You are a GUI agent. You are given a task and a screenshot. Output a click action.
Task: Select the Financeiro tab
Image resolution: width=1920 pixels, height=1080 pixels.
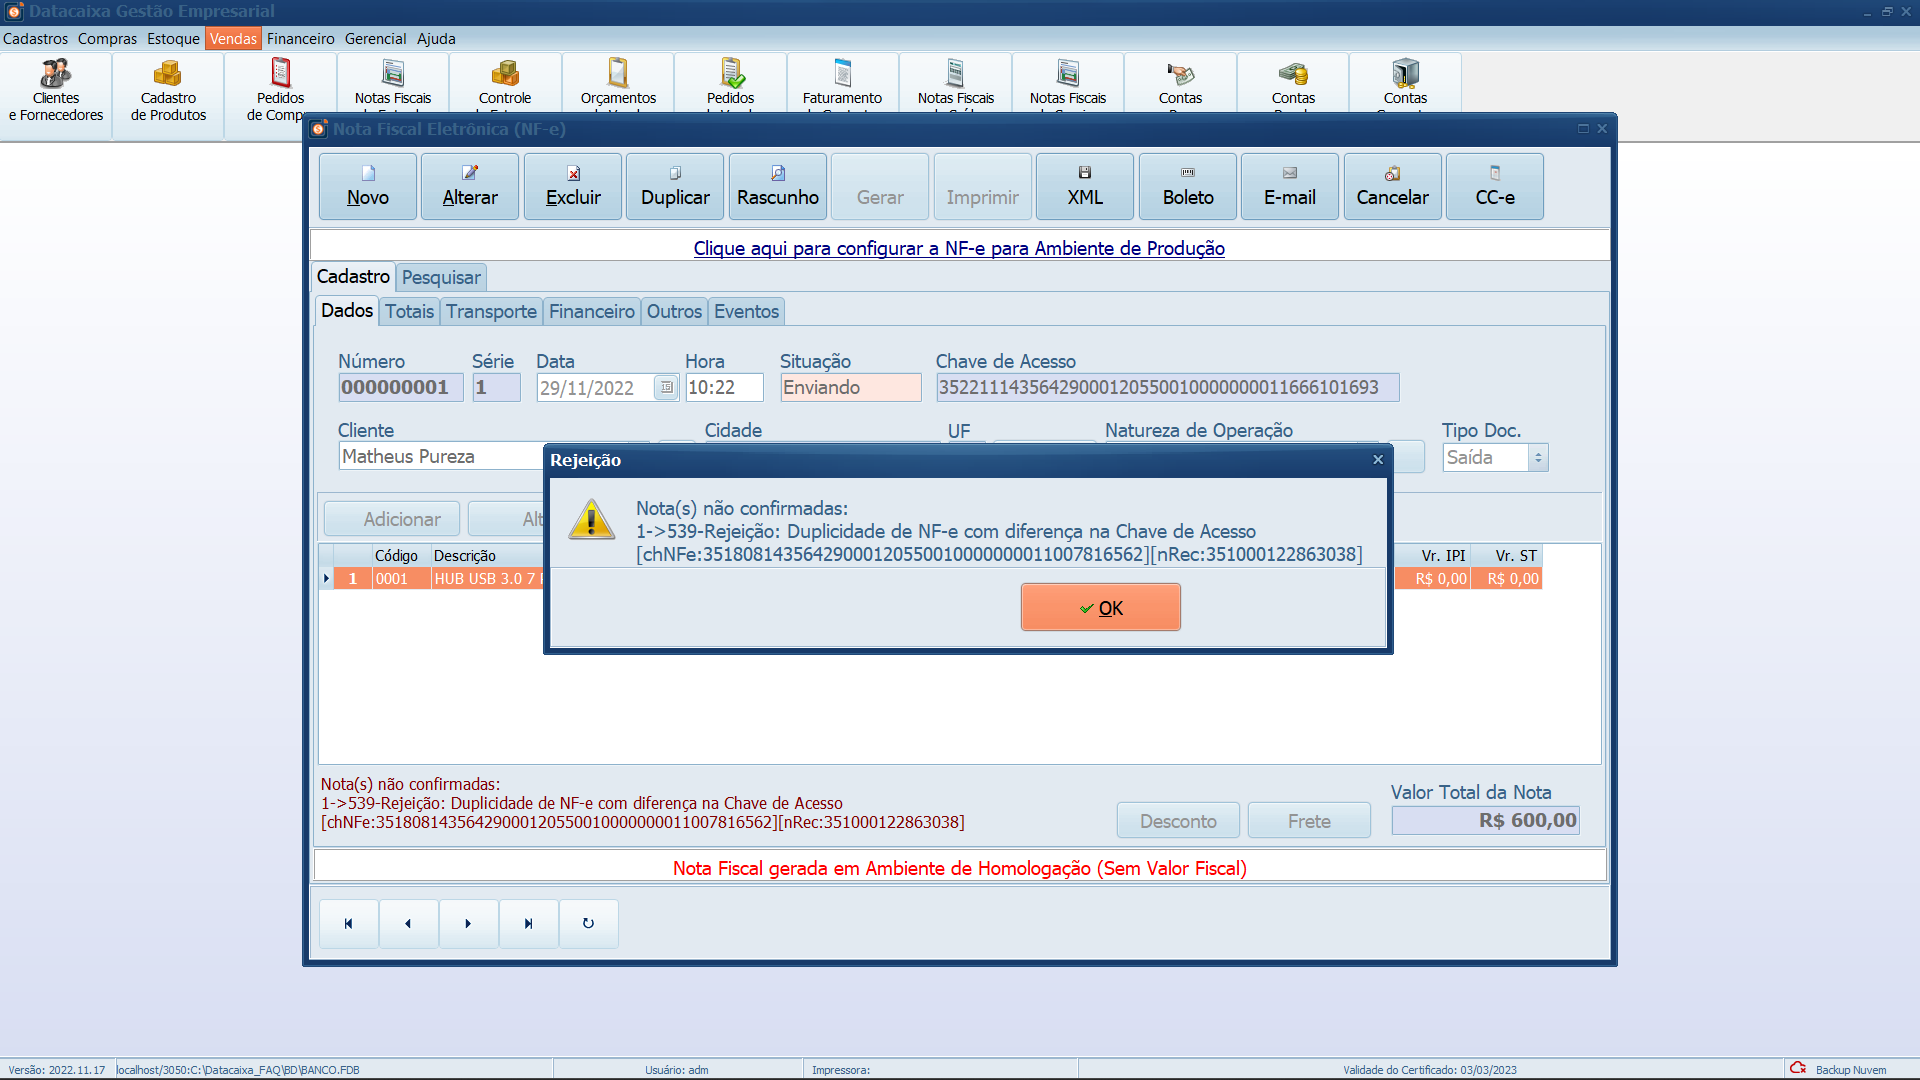[x=591, y=311]
